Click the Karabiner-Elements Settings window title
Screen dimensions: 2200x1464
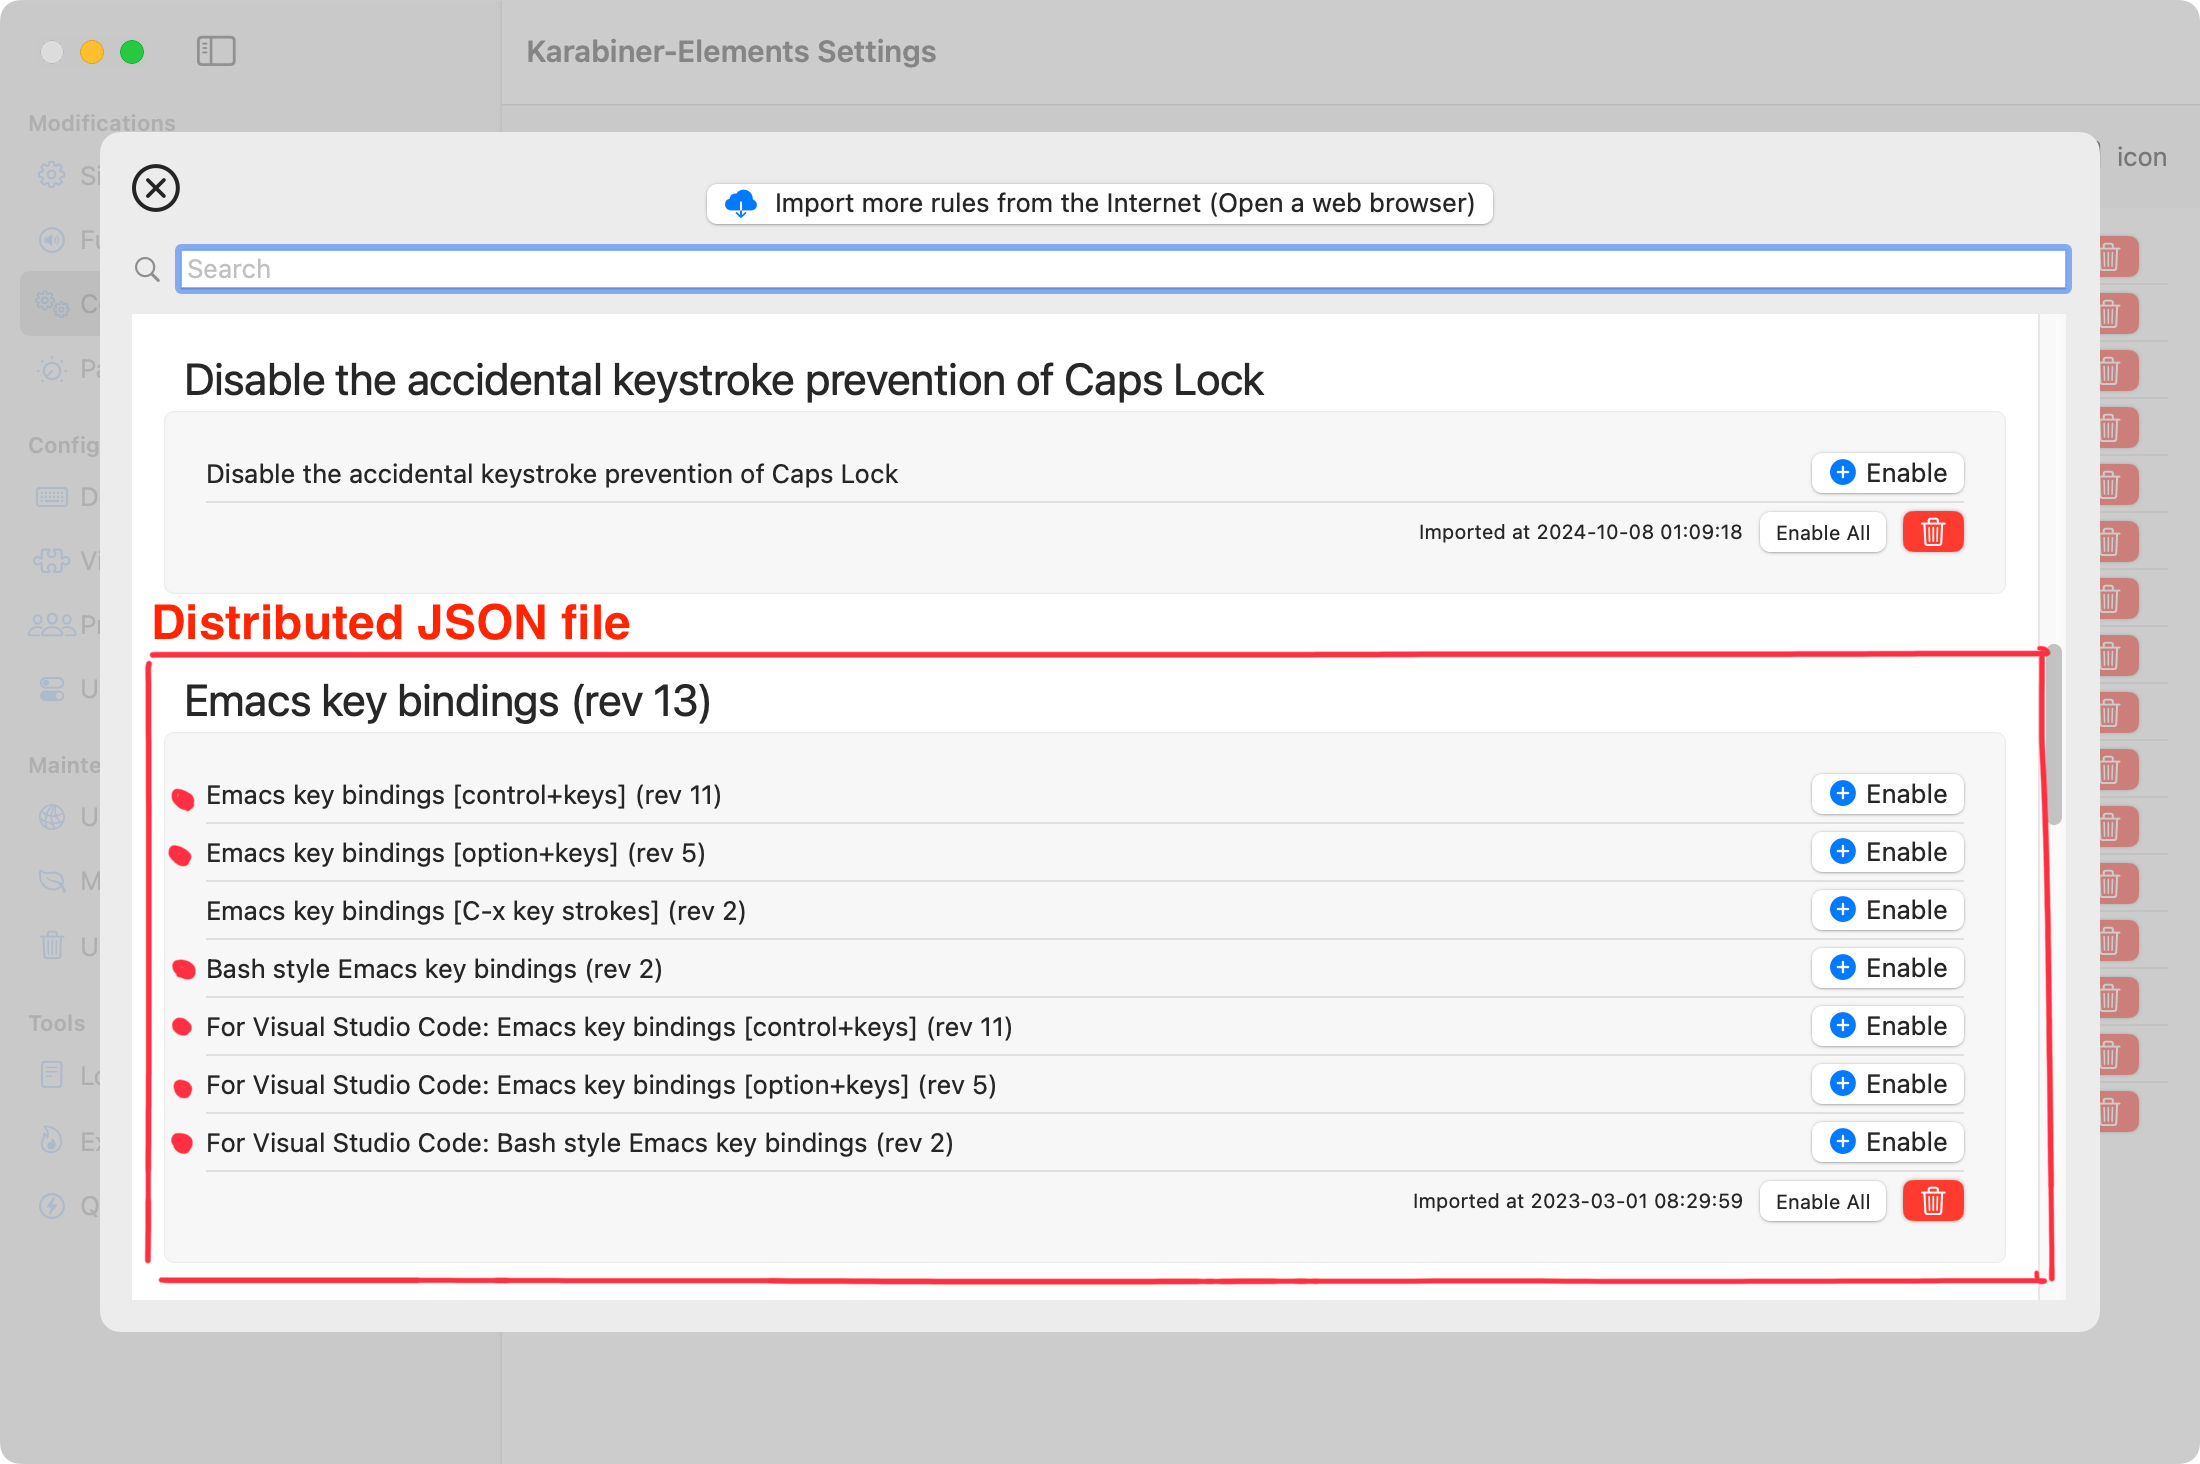click(x=731, y=52)
